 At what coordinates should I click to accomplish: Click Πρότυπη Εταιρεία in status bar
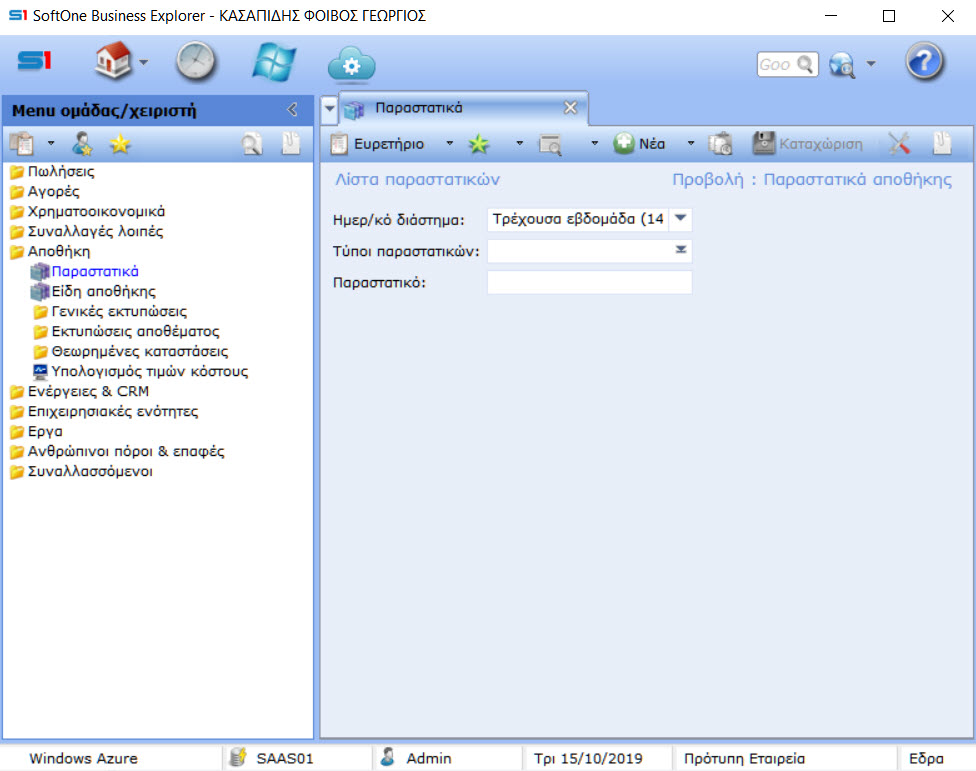tap(744, 759)
